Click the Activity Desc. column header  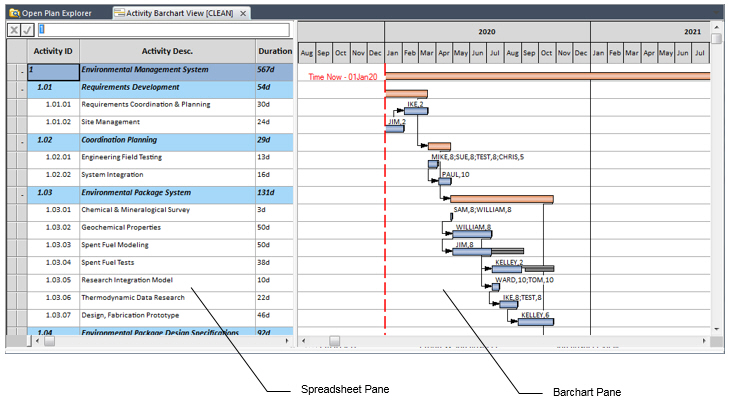(167, 51)
